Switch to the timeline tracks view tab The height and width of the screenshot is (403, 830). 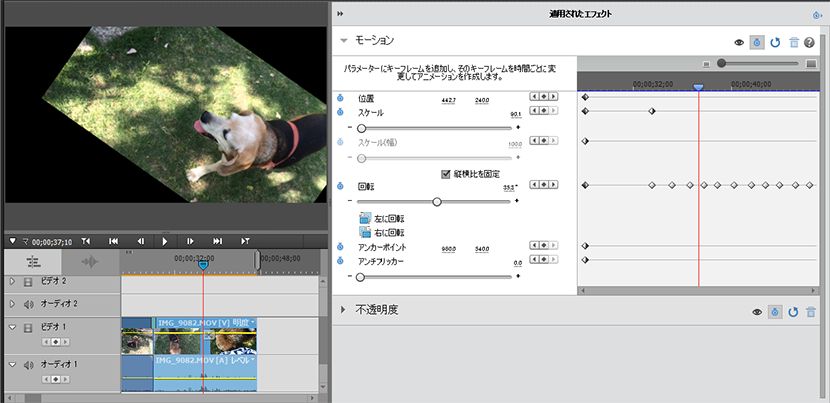click(x=33, y=262)
